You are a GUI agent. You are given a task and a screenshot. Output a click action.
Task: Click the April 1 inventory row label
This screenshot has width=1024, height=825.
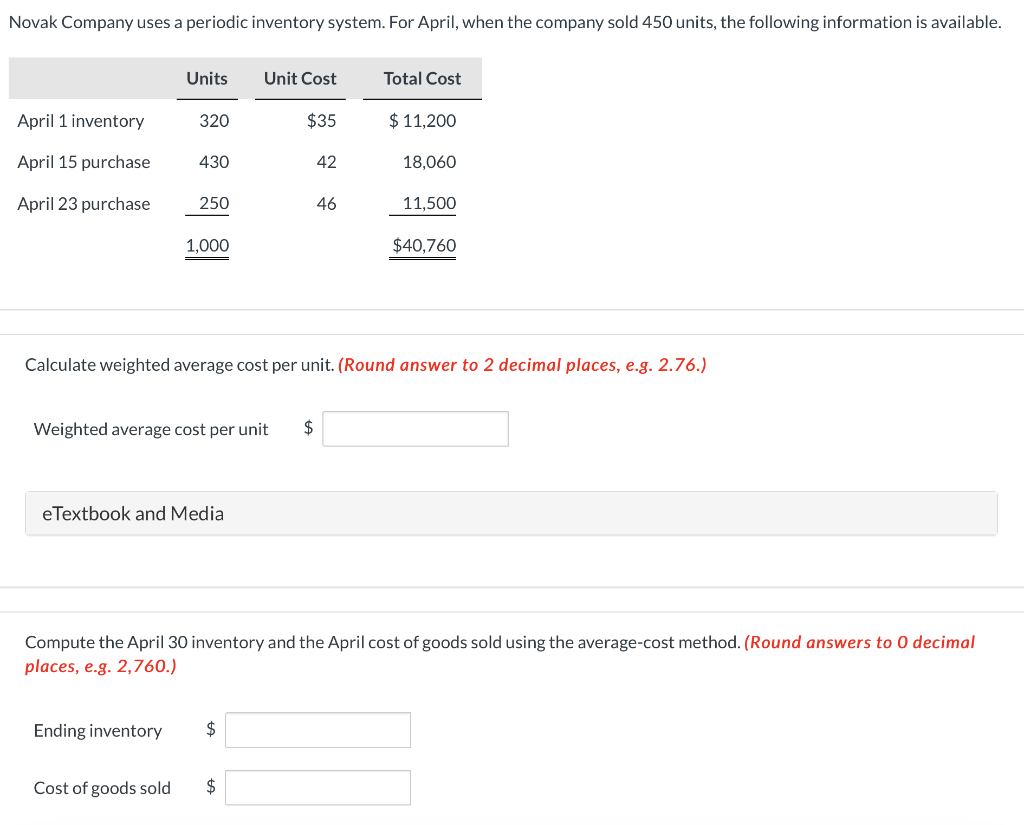(81, 121)
